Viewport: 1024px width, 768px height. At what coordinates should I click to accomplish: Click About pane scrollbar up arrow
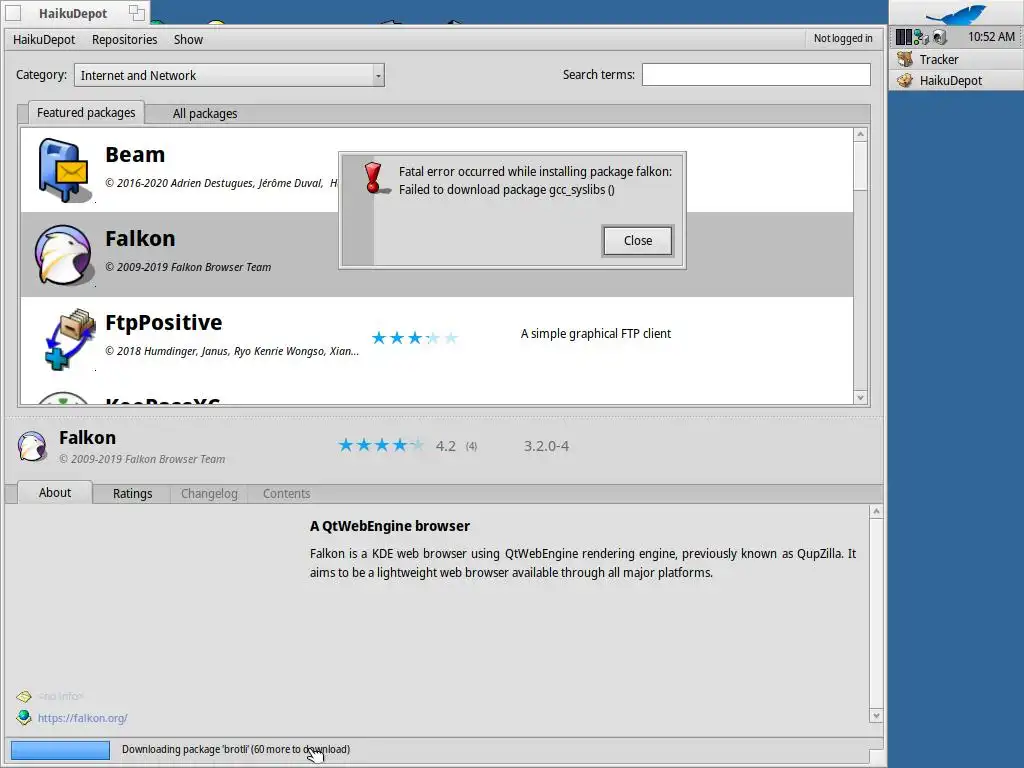point(876,511)
